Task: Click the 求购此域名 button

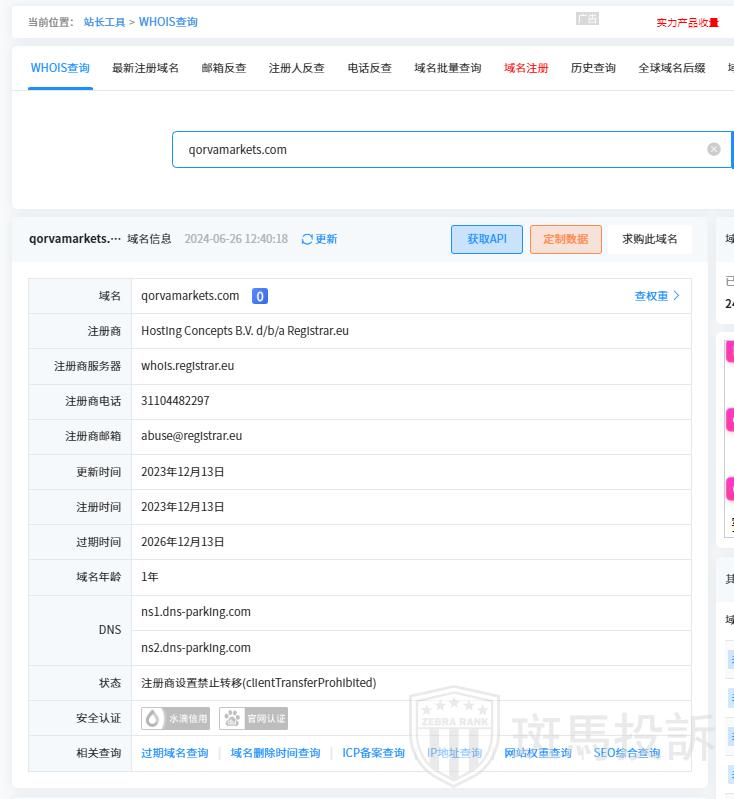Action: [650, 239]
